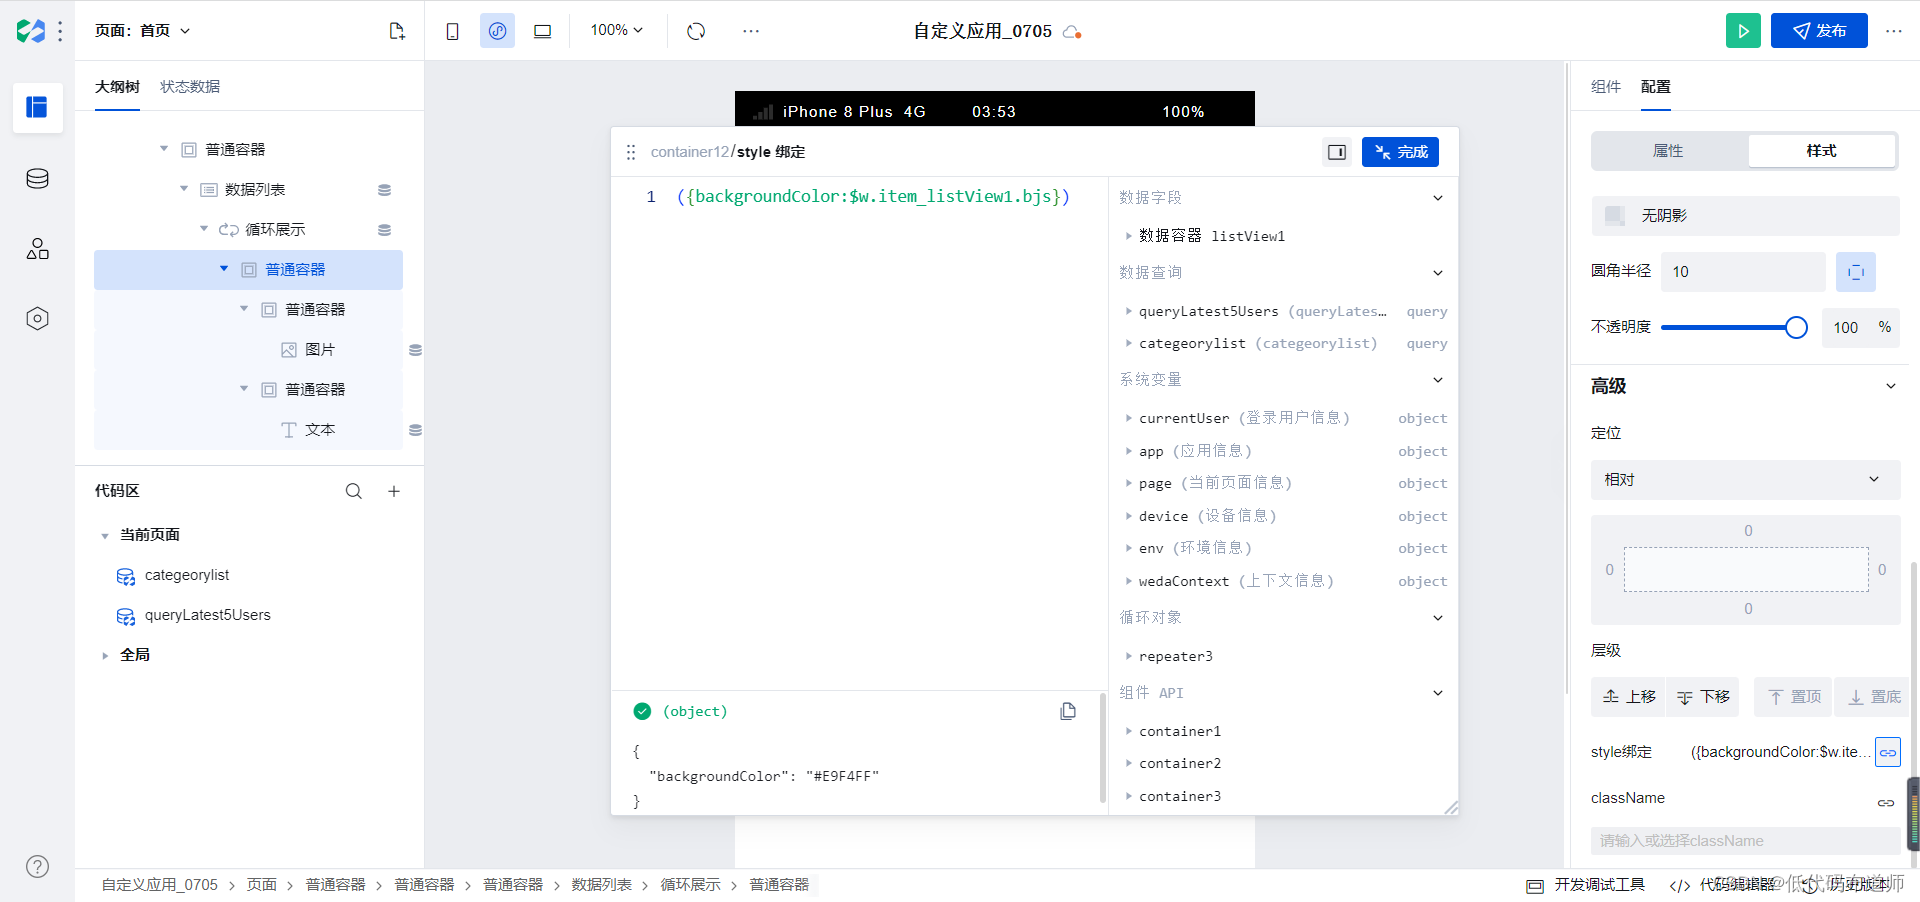Select the mini program preview mode

pos(497,31)
